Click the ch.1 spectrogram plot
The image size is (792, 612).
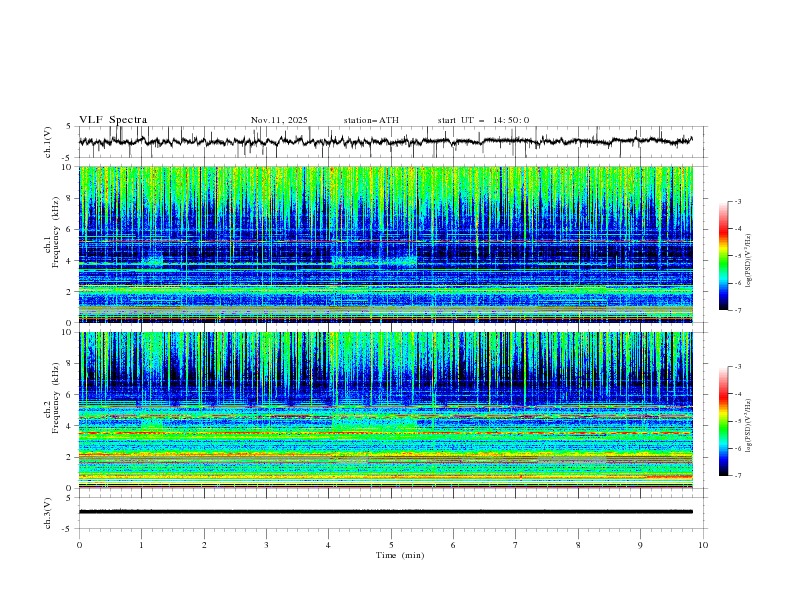[x=386, y=244]
